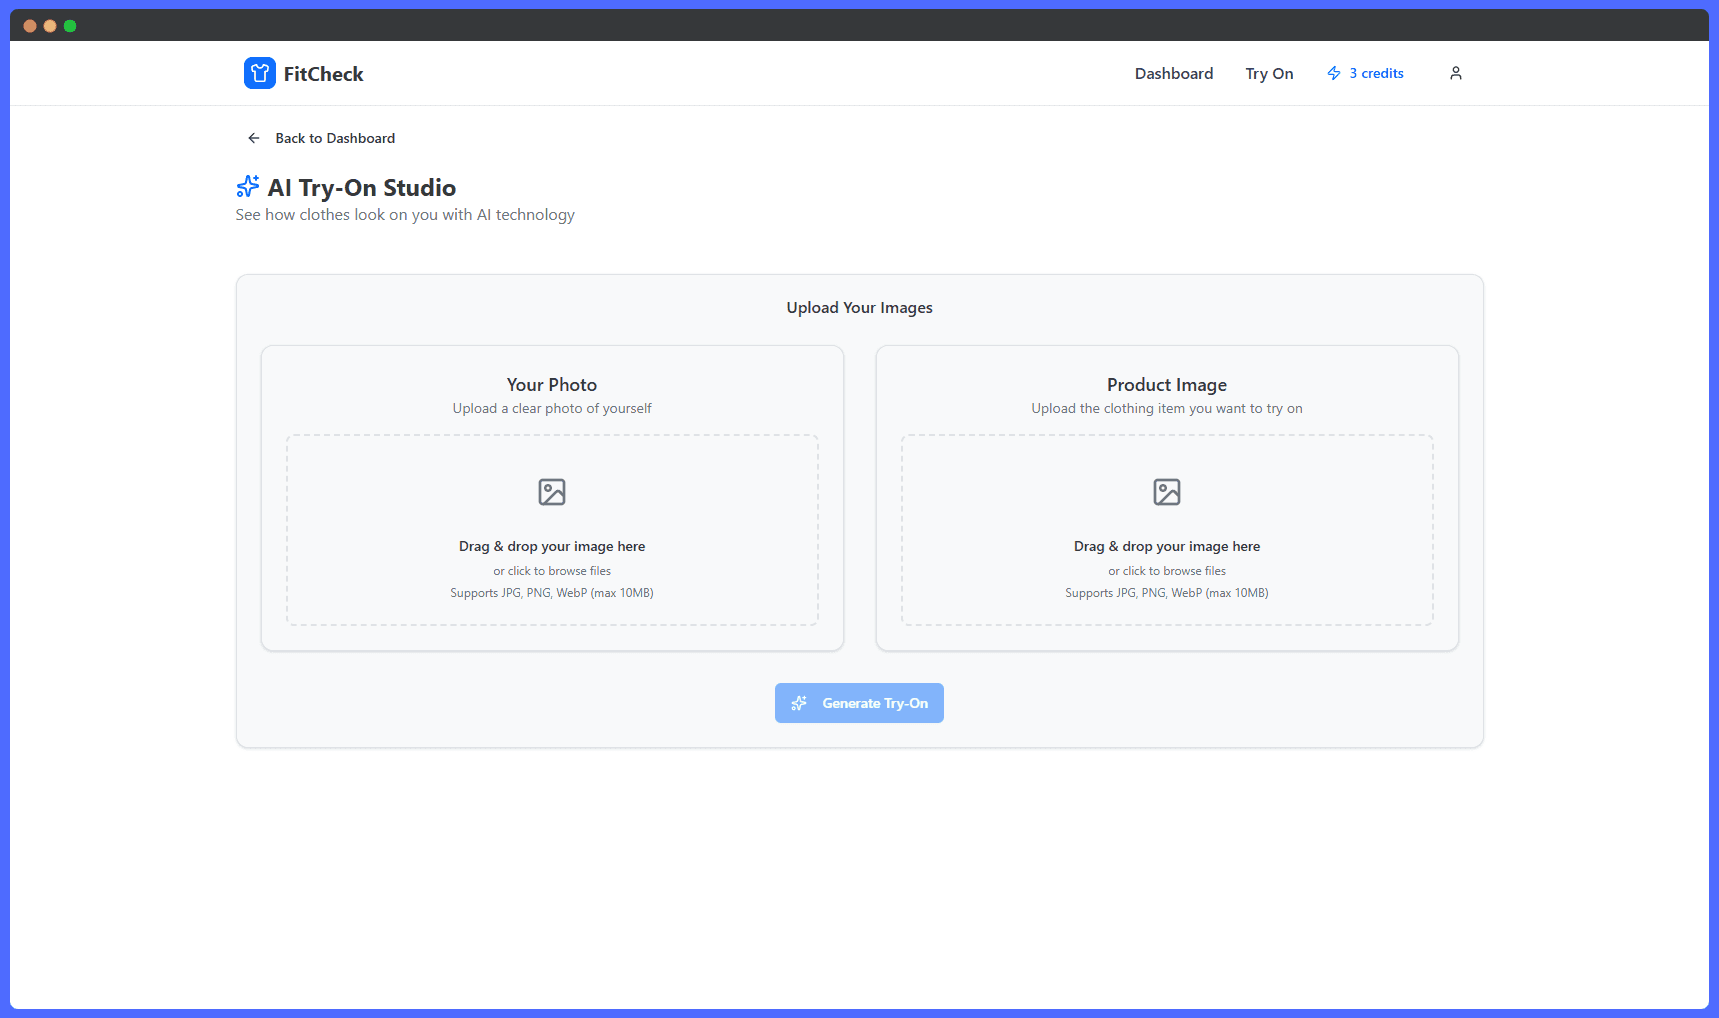Open the 3 credits label

click(x=1376, y=74)
